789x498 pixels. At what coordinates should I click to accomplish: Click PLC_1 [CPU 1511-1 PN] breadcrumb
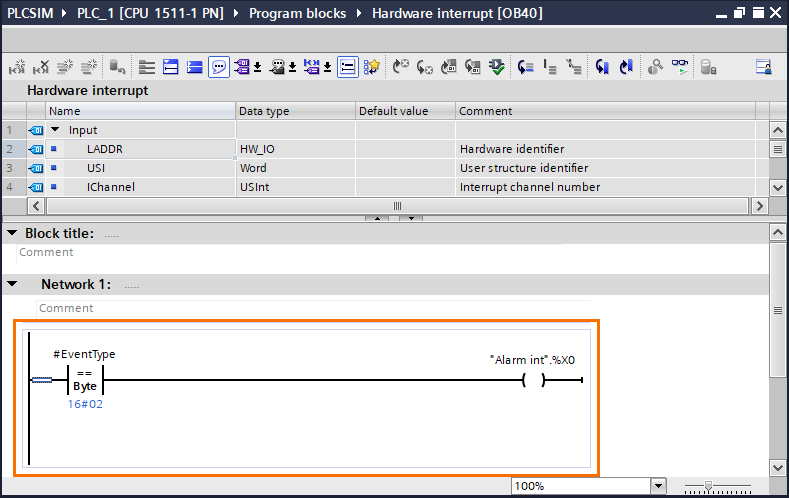(150, 13)
